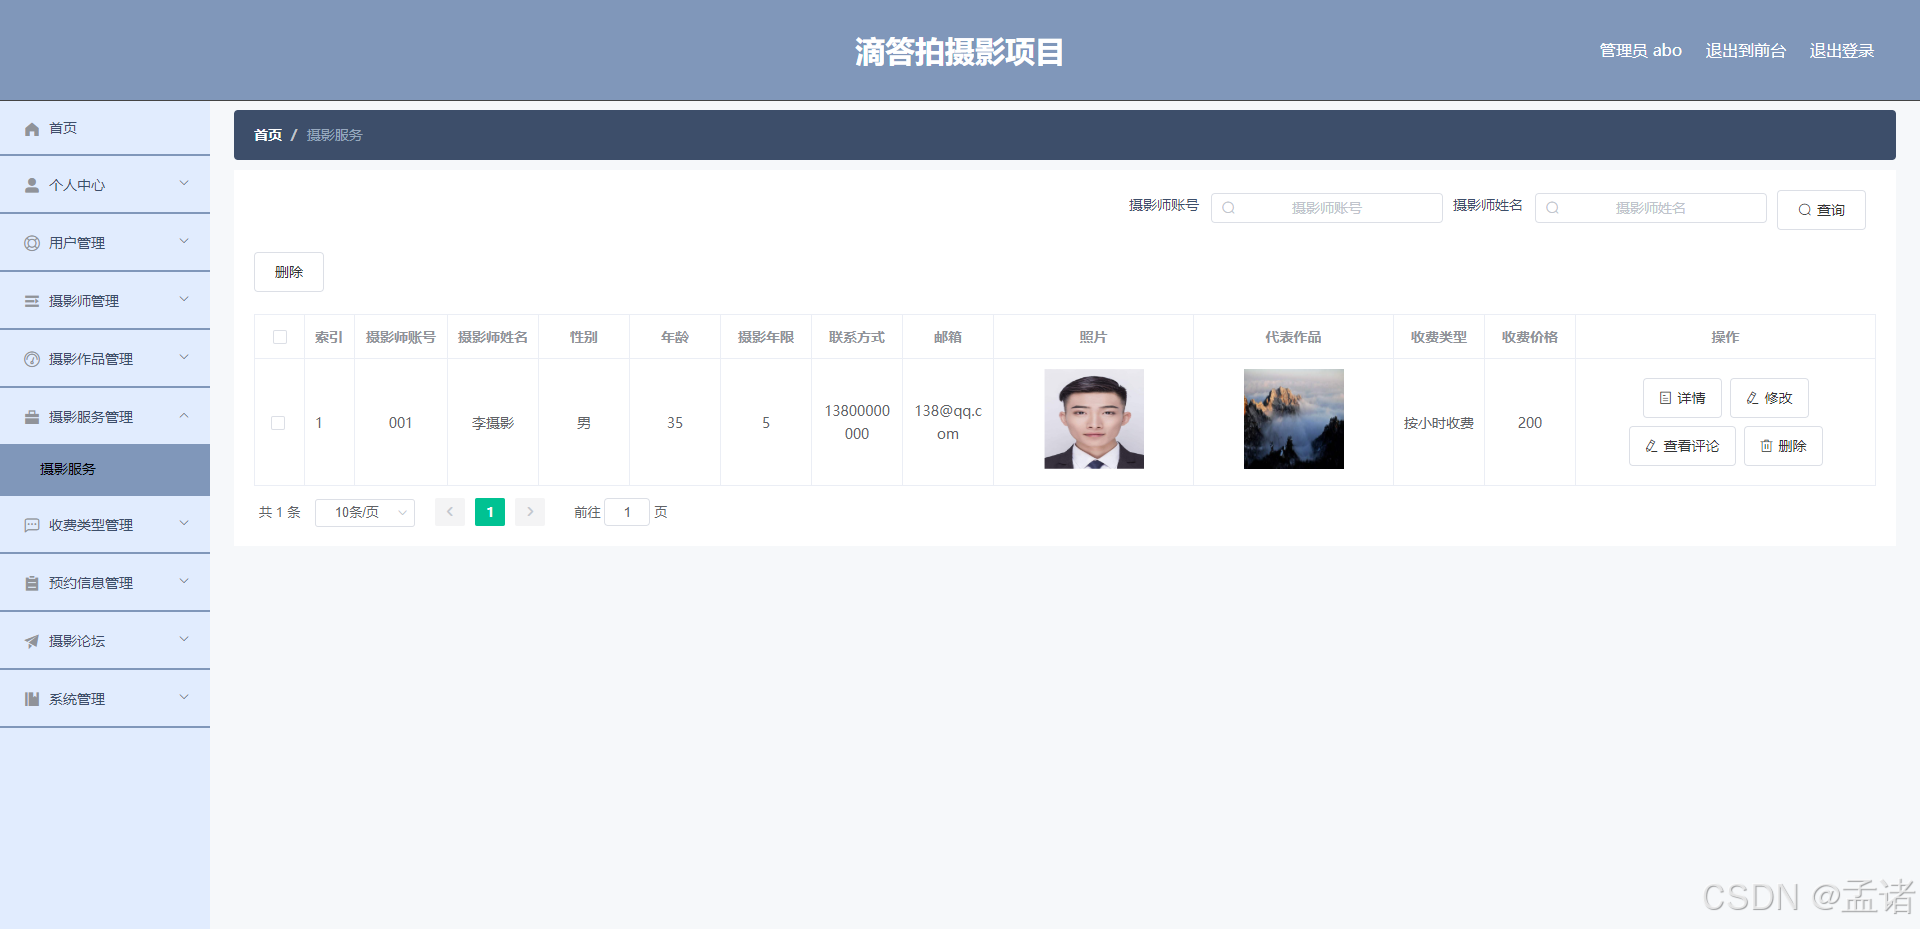Select the 摄影作品管理 icon
The width and height of the screenshot is (1920, 929).
(30, 358)
